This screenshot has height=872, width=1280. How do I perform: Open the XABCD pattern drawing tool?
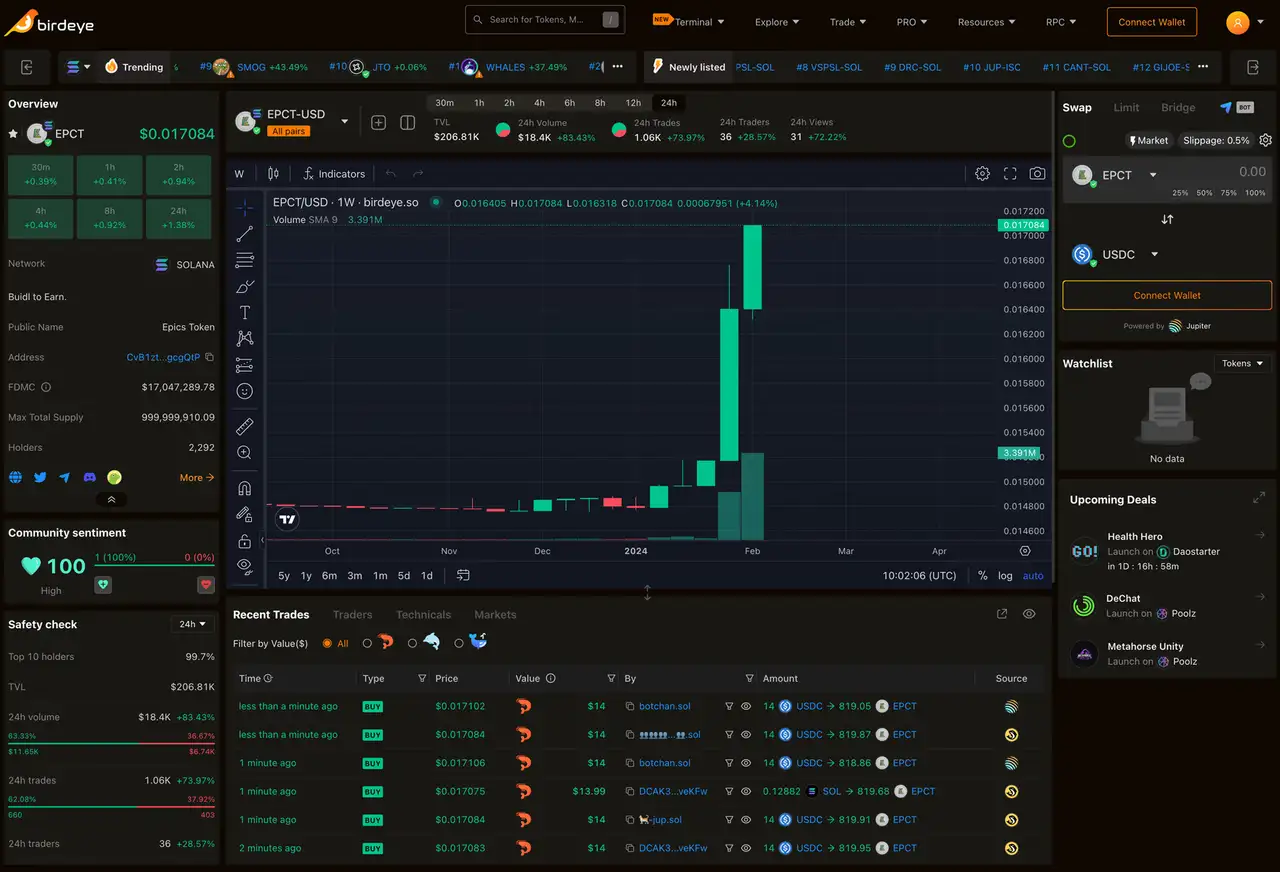pyautogui.click(x=244, y=338)
